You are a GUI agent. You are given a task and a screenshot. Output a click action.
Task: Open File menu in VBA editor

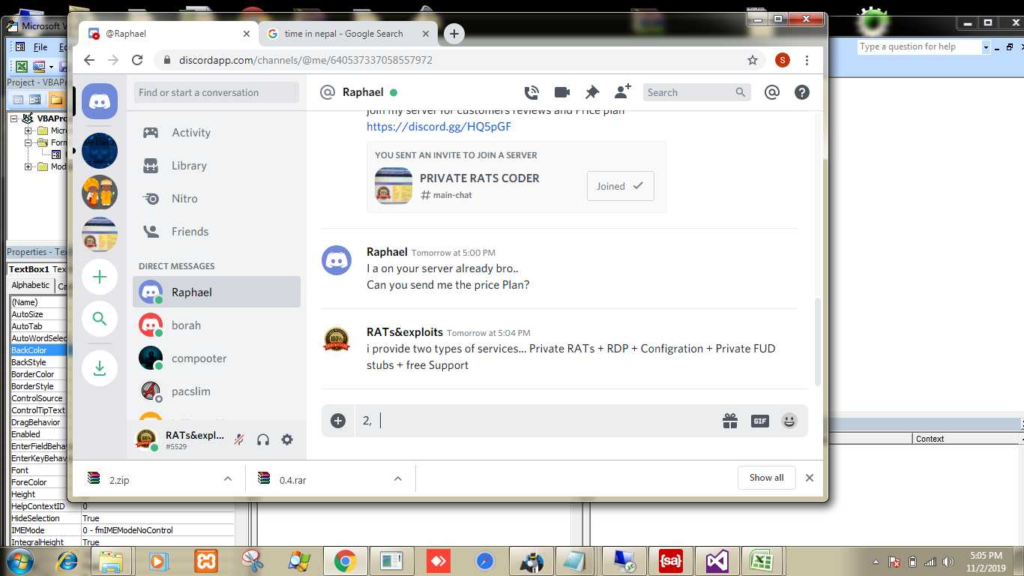[40, 47]
